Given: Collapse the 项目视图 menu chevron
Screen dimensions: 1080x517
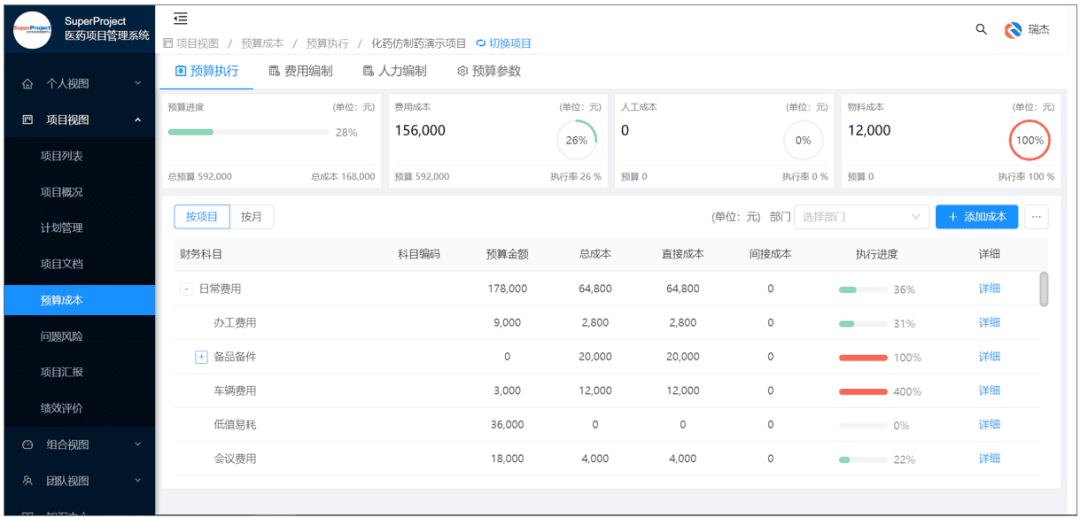Looking at the screenshot, I should (137, 120).
